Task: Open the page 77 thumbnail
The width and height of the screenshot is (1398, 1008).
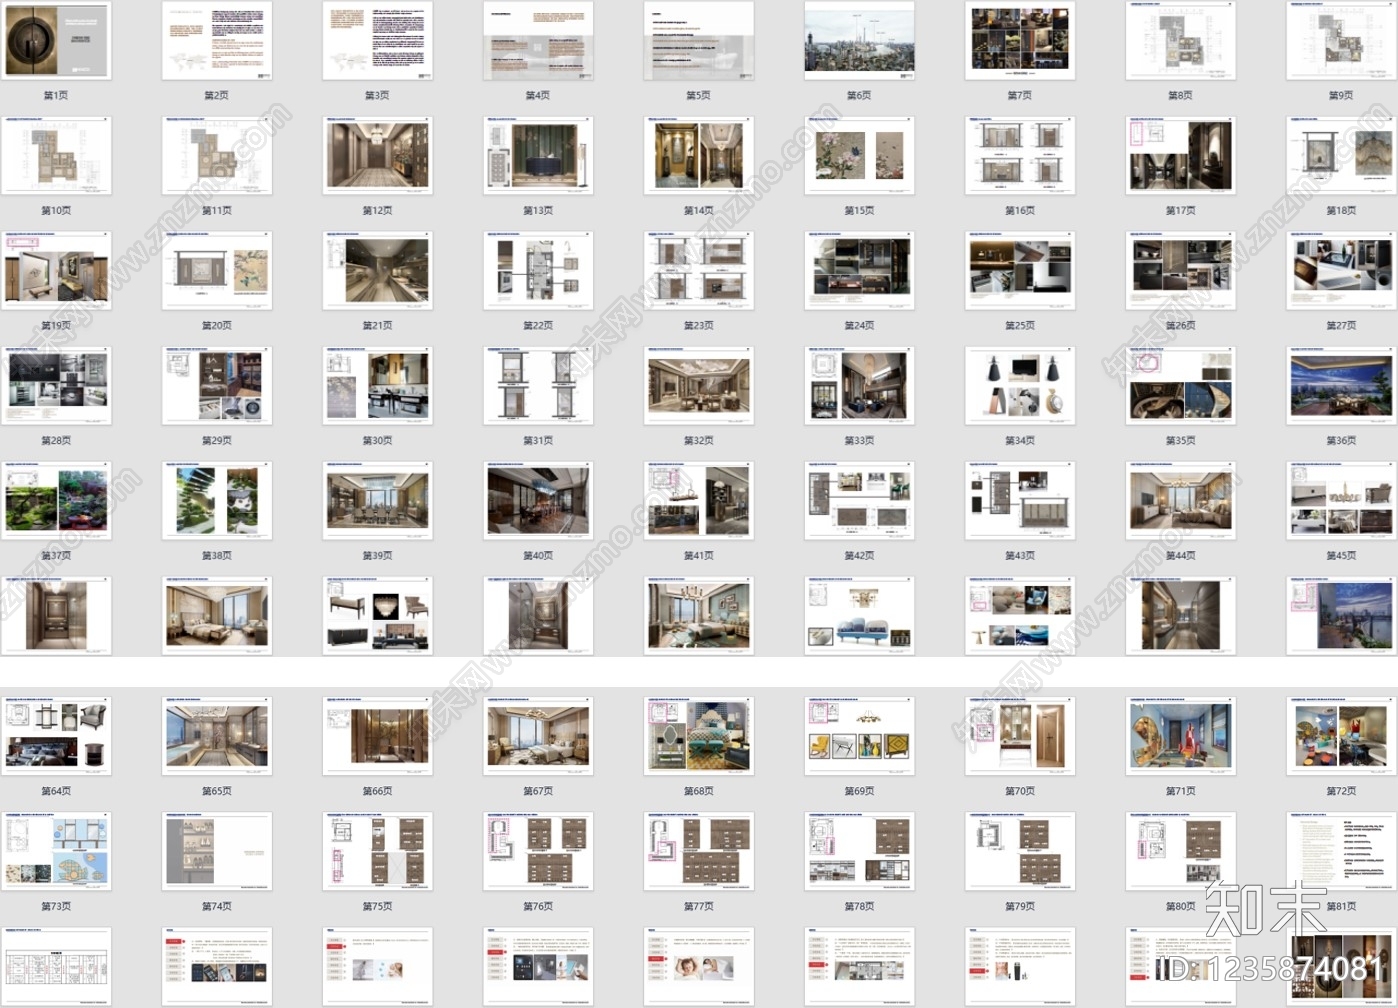Action: pos(699,852)
